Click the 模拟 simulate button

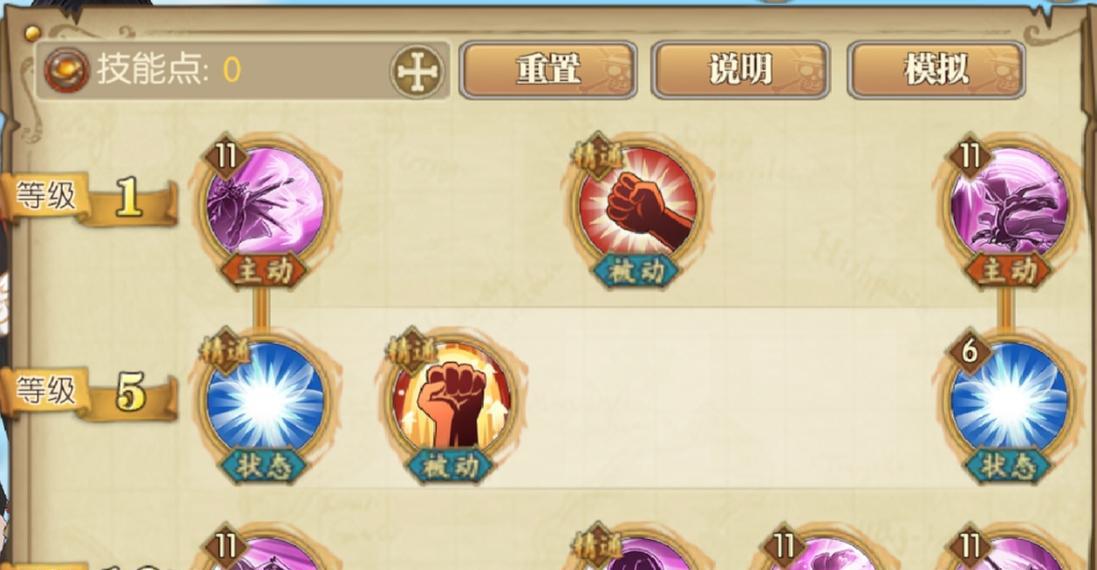click(x=936, y=70)
